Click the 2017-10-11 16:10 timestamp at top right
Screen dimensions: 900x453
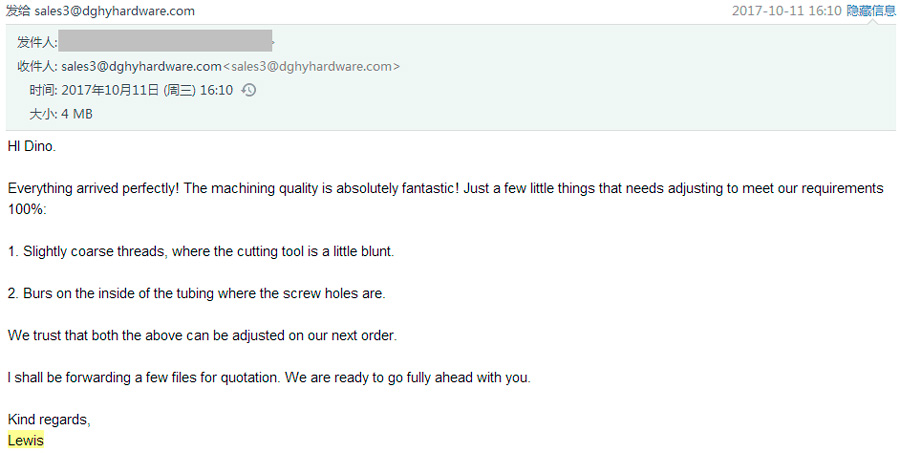786,11
